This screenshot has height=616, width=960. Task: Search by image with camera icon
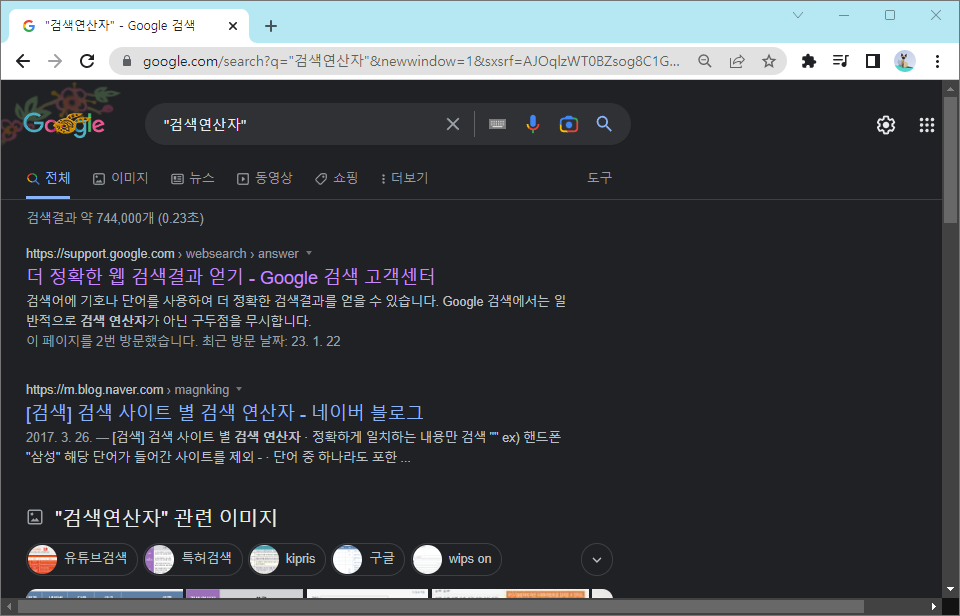569,124
